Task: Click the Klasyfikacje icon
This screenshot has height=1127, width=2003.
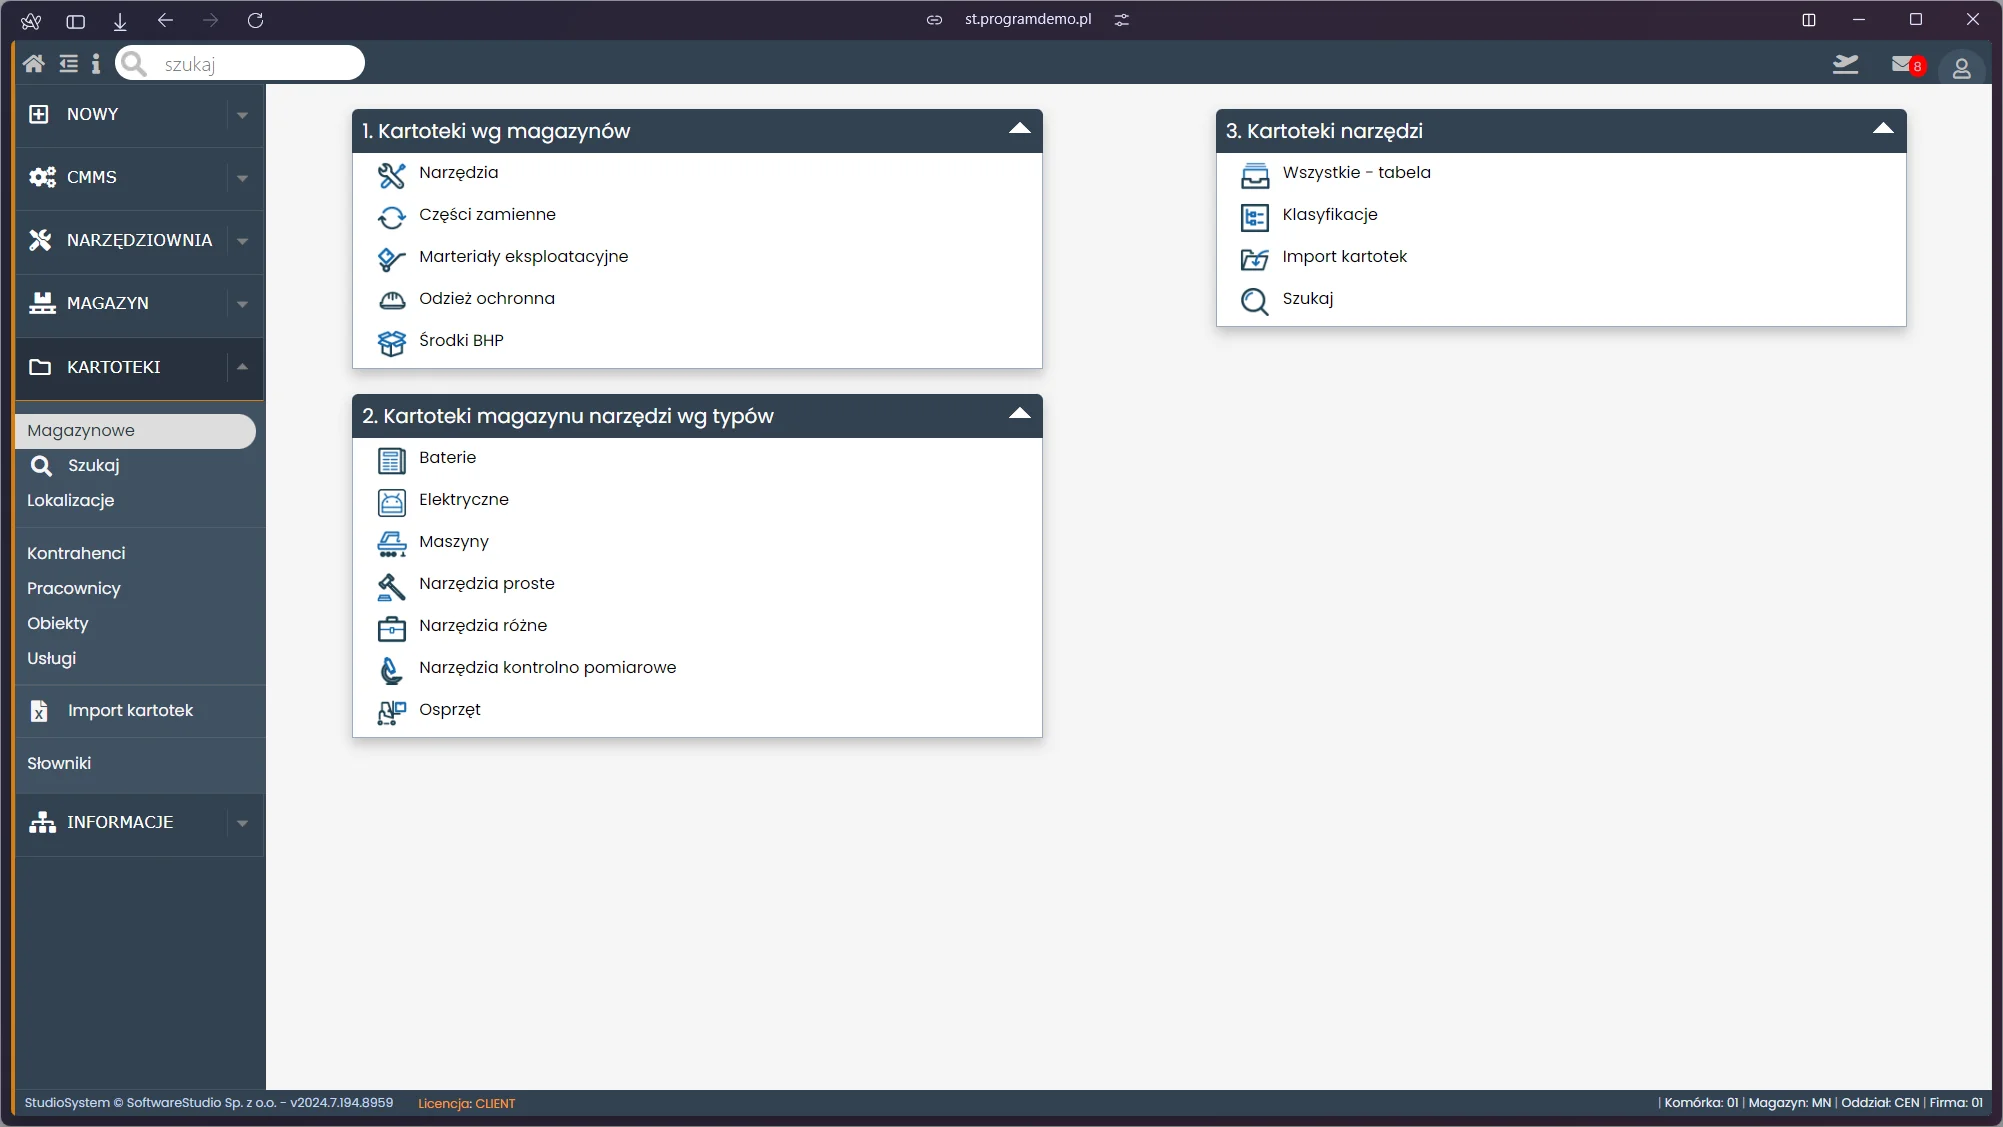Action: [1254, 217]
